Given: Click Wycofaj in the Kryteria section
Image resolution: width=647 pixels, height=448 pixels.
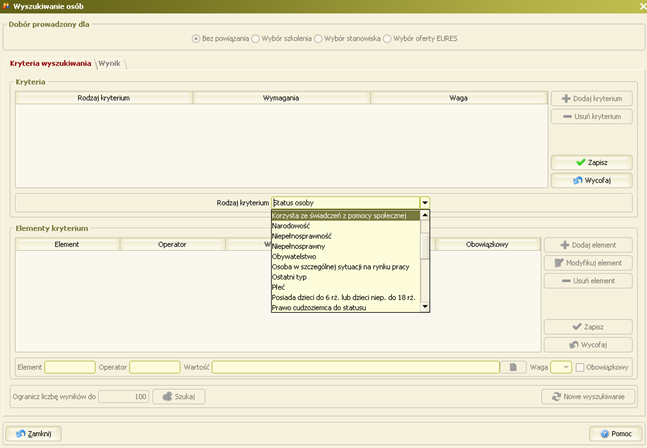Looking at the screenshot, I should (x=591, y=181).
